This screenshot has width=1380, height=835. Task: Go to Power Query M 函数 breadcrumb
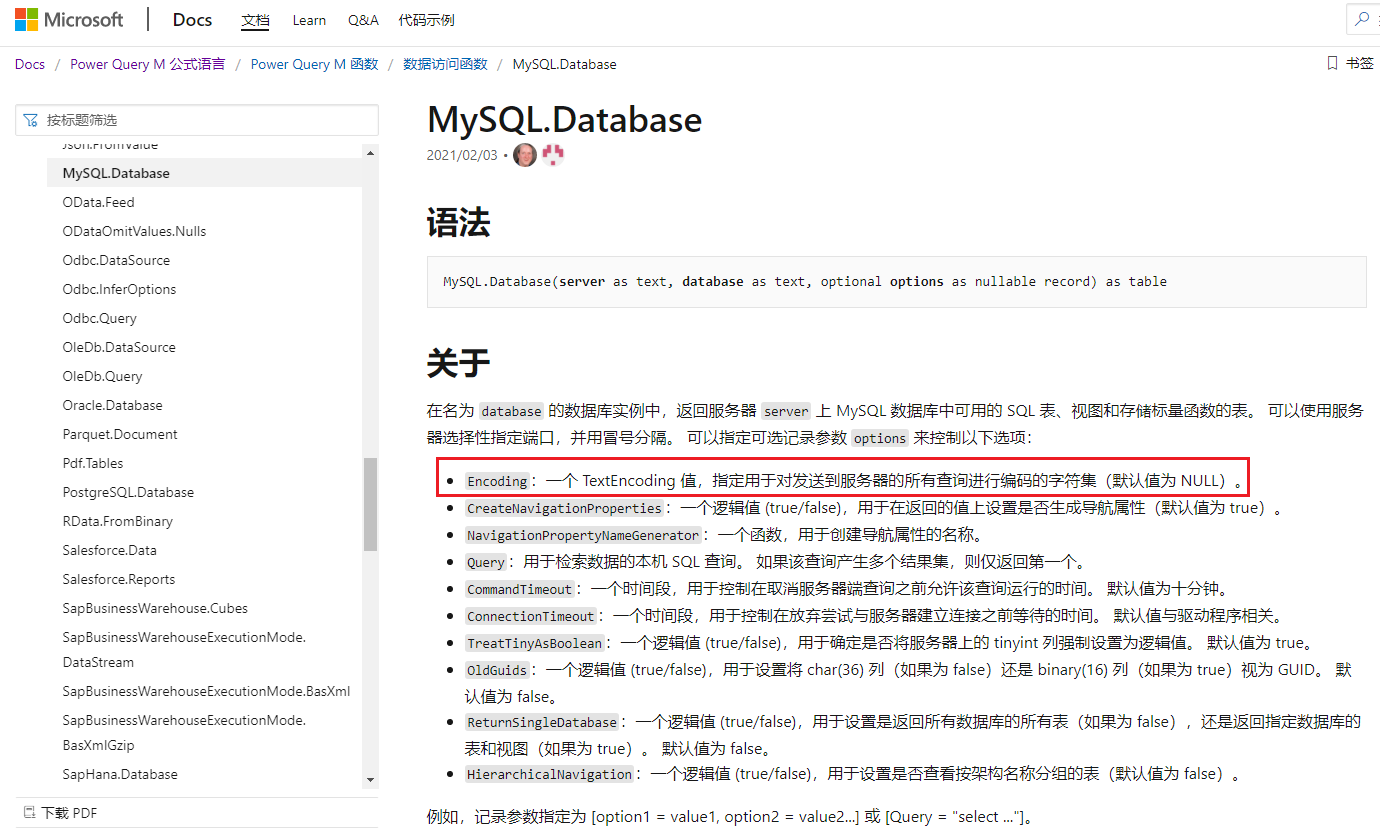coord(315,64)
